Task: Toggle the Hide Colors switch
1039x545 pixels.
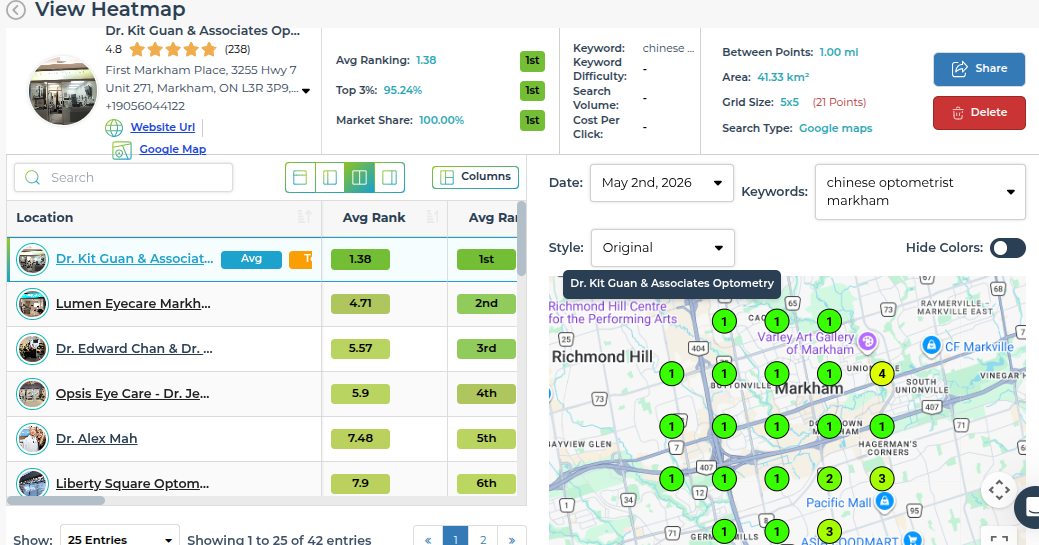Action: tap(1007, 248)
